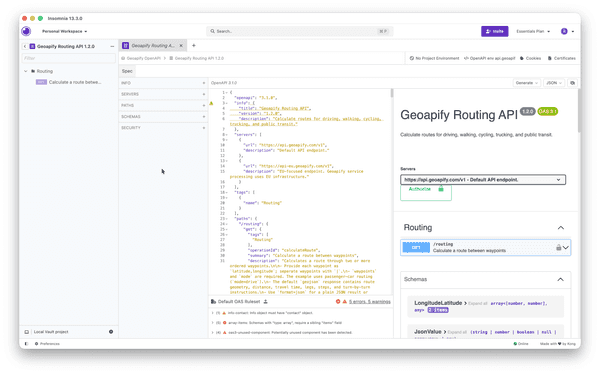Open the Servers URL dropdown

483,180
